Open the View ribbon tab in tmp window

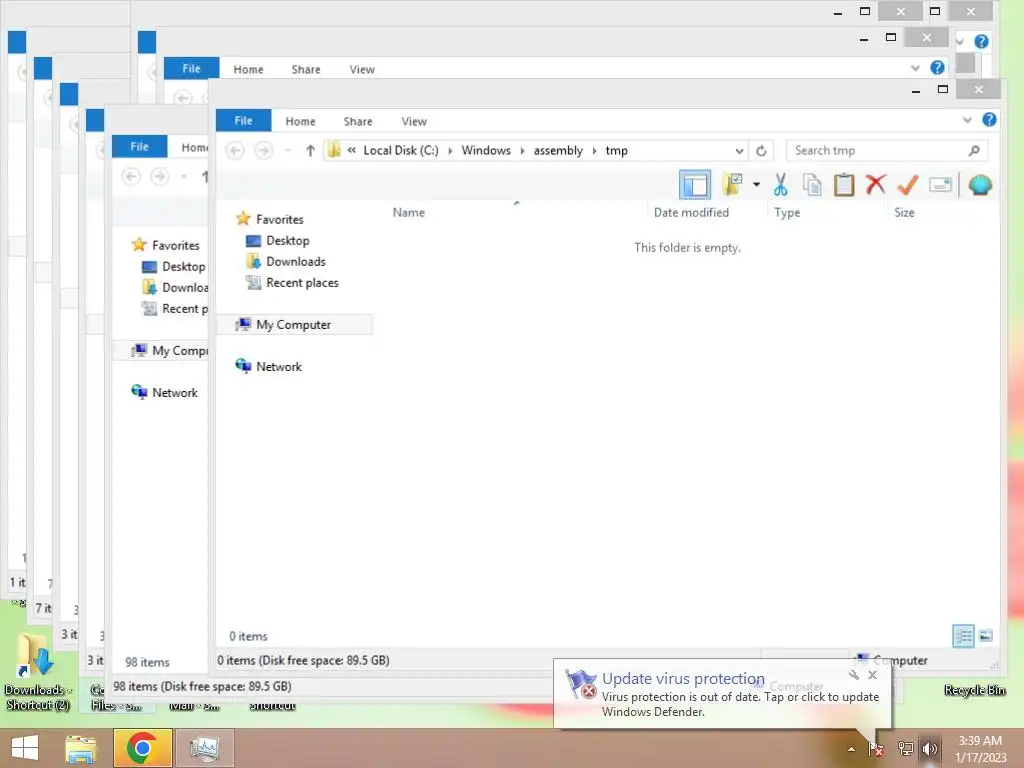click(414, 121)
